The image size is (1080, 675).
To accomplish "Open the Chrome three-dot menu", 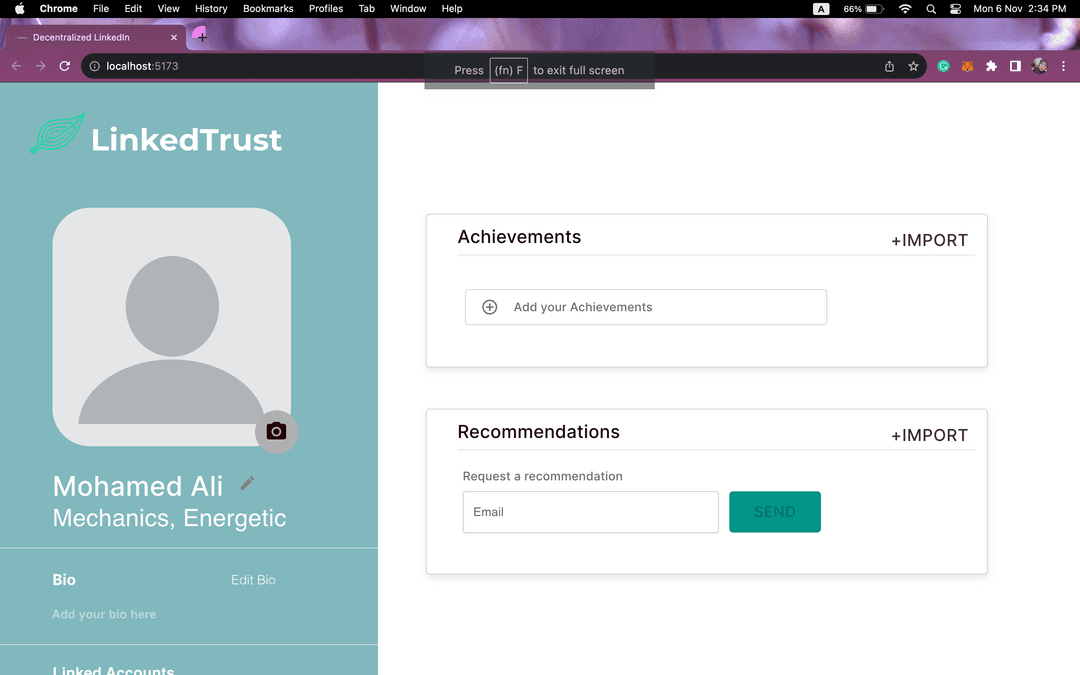I will (x=1063, y=66).
